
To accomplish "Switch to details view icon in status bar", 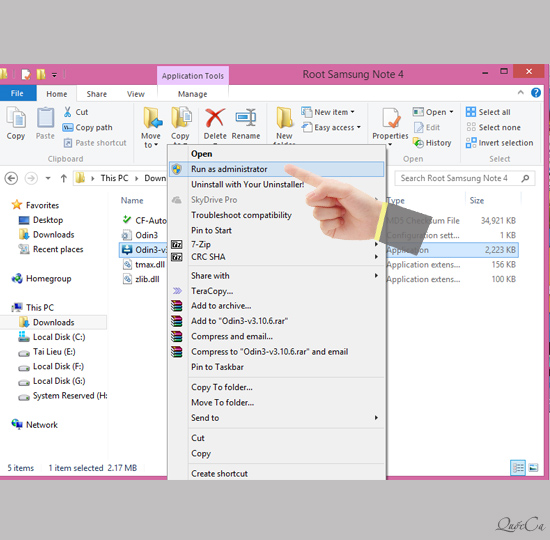I will coord(517,467).
